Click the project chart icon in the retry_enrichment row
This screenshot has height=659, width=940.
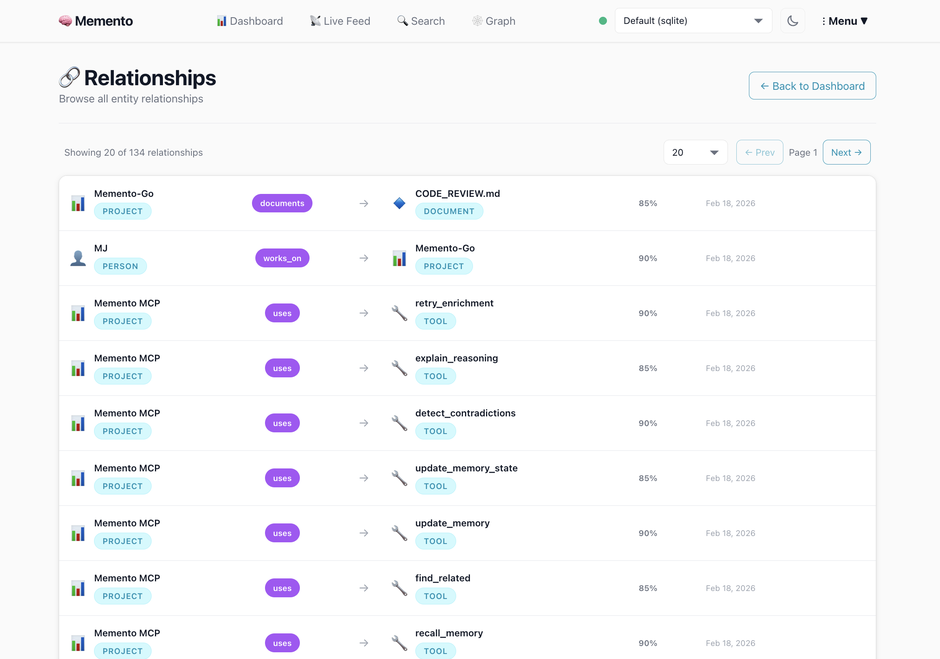click(78, 313)
